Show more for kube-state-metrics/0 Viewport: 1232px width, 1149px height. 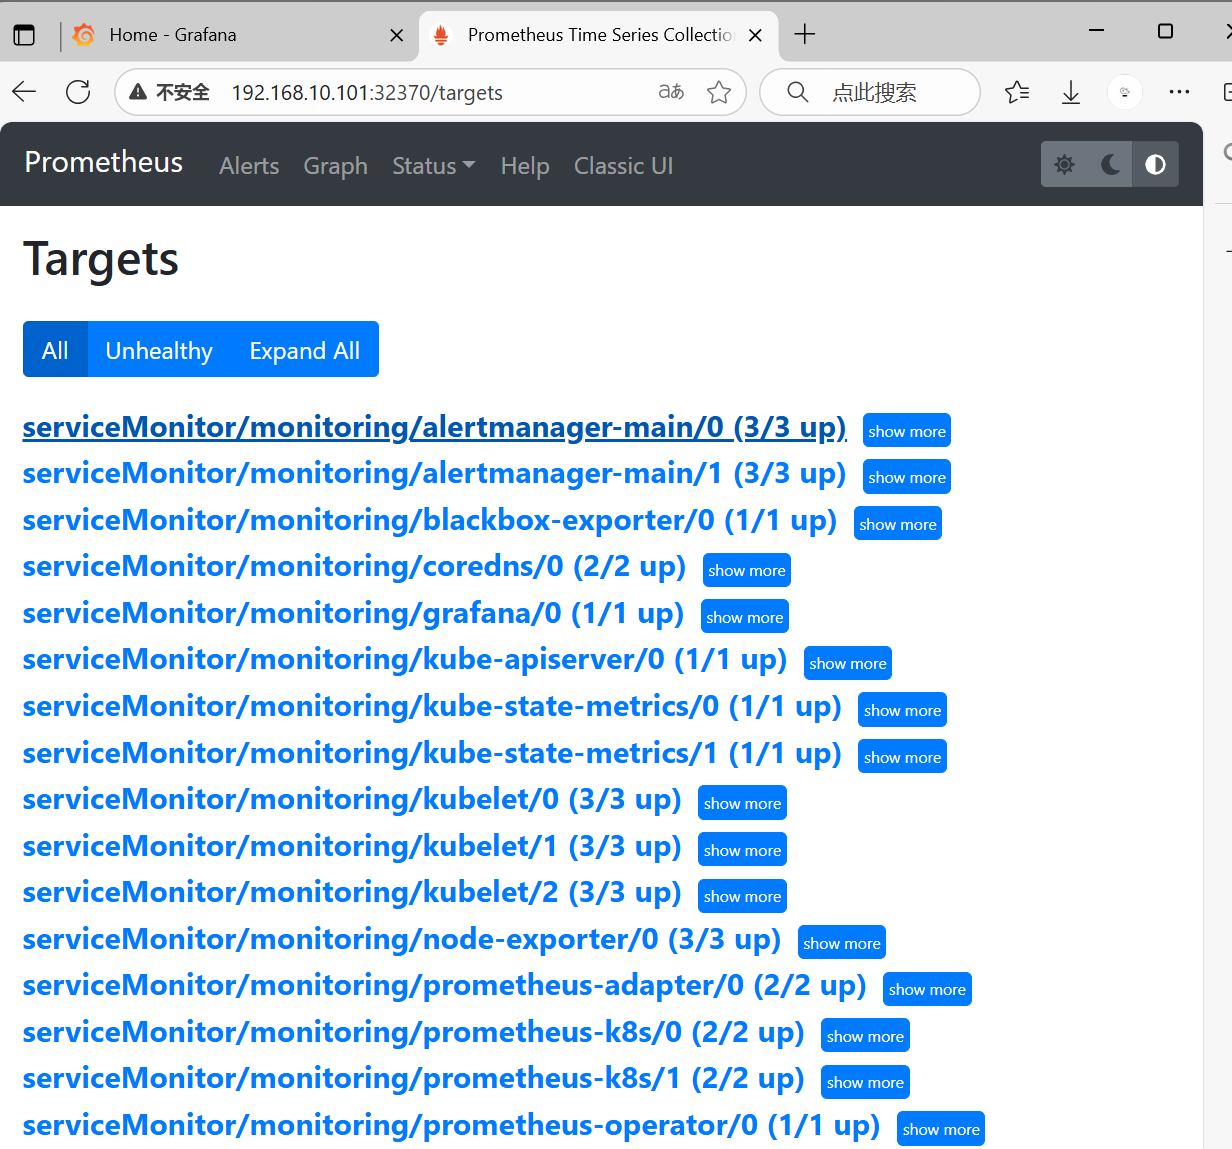point(903,710)
